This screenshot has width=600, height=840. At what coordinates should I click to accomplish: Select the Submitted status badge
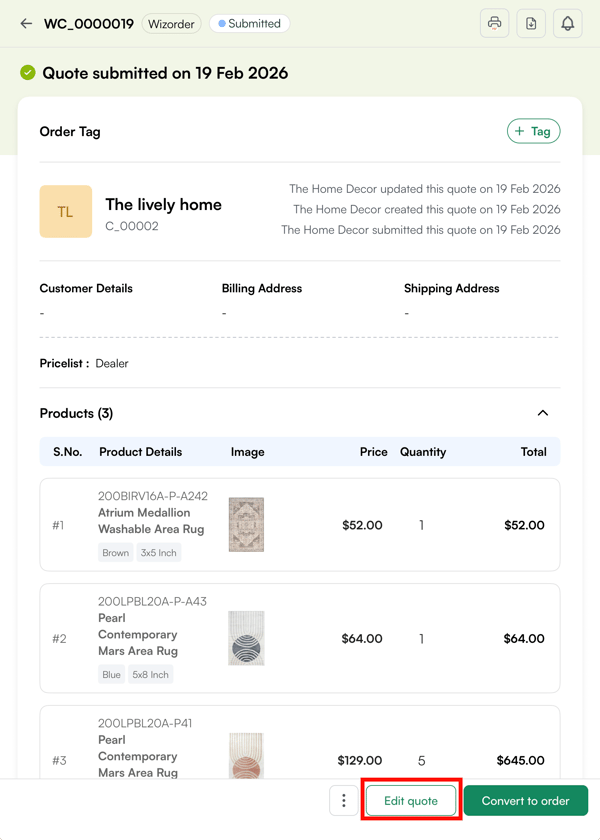248,23
